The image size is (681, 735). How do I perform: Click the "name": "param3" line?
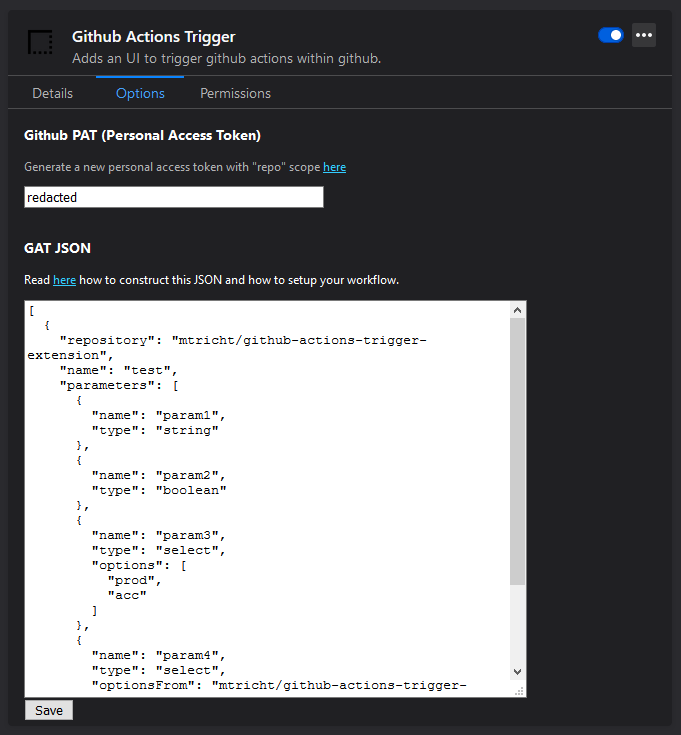pyautogui.click(x=158, y=535)
